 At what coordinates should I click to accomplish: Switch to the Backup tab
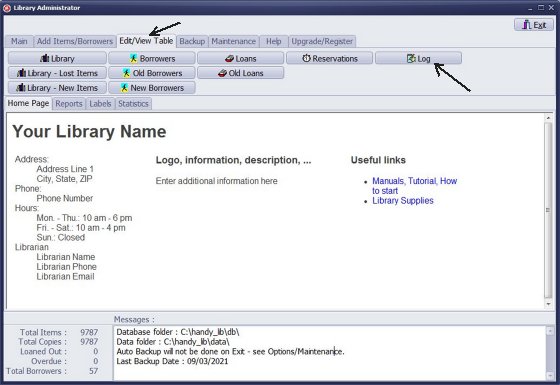[x=192, y=41]
